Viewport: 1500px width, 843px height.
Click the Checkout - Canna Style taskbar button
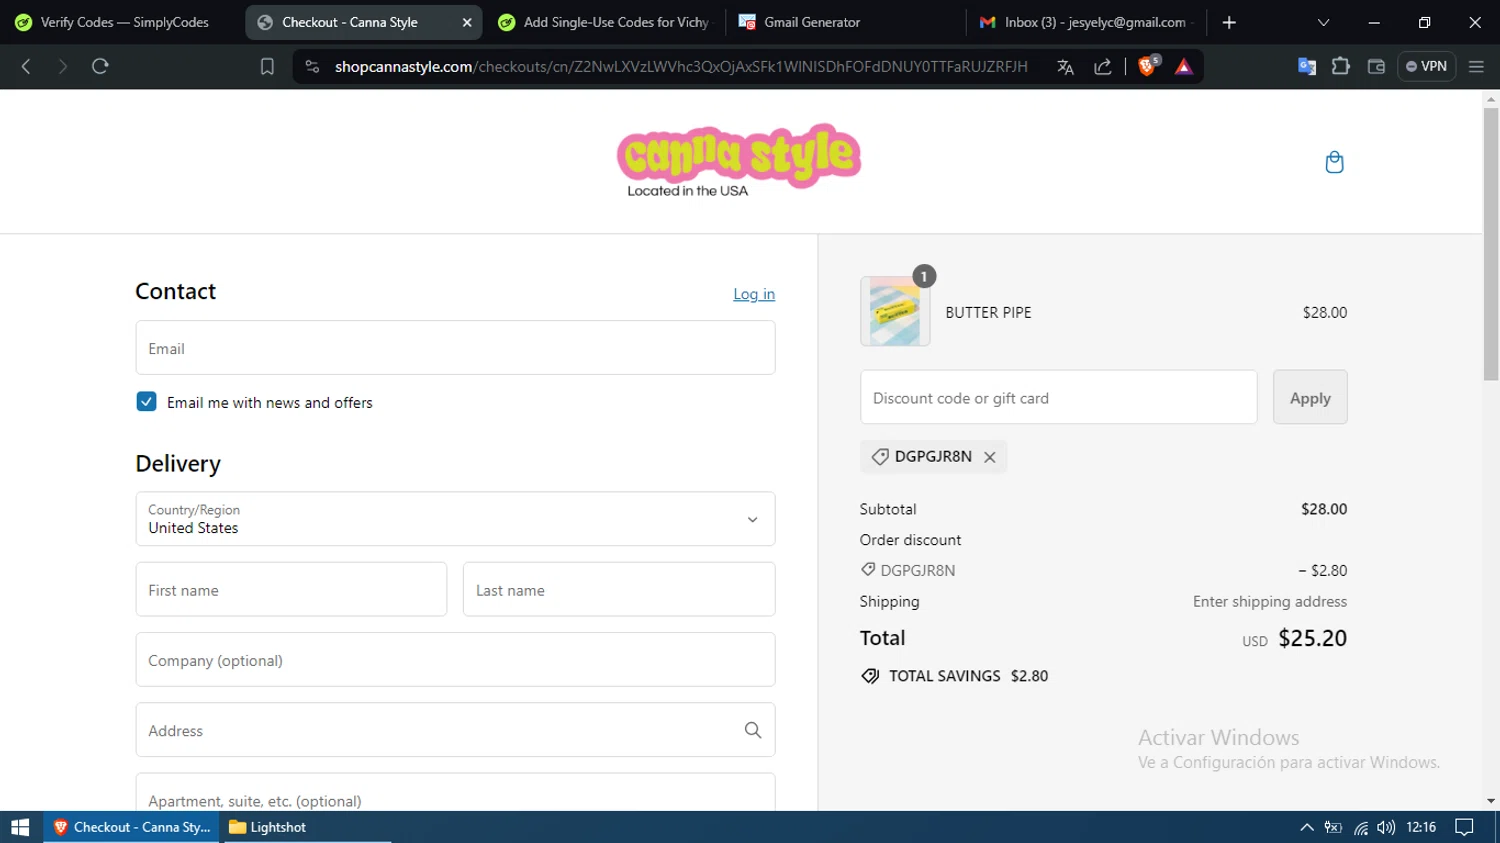131,827
